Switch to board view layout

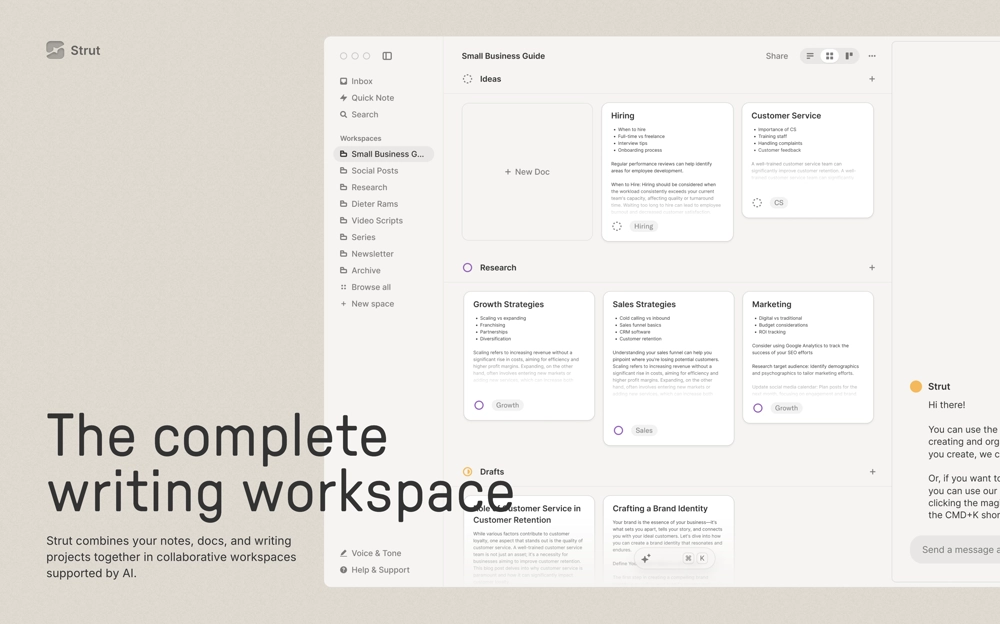coord(849,56)
